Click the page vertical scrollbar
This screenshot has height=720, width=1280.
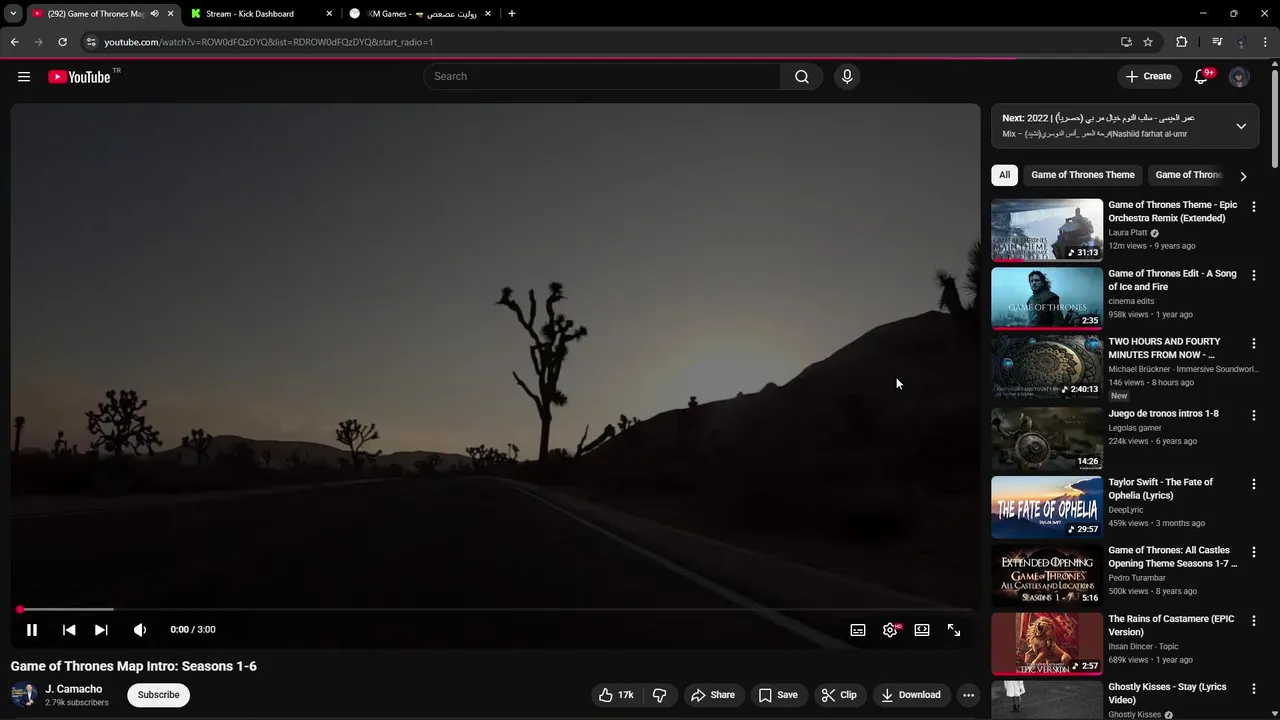pyautogui.click(x=1274, y=117)
